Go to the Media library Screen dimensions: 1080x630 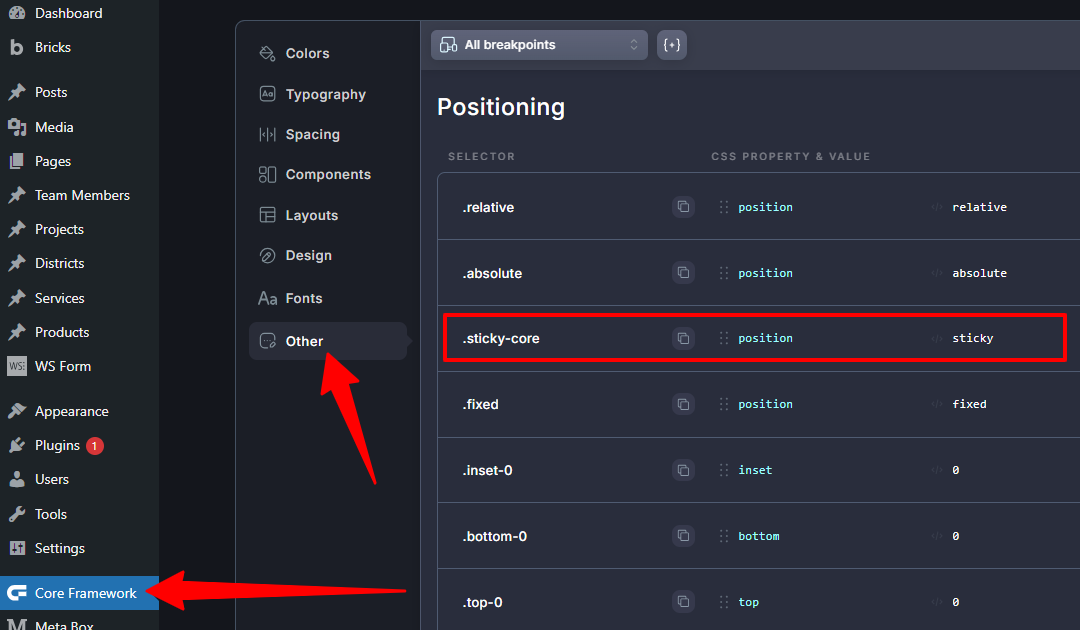54,127
